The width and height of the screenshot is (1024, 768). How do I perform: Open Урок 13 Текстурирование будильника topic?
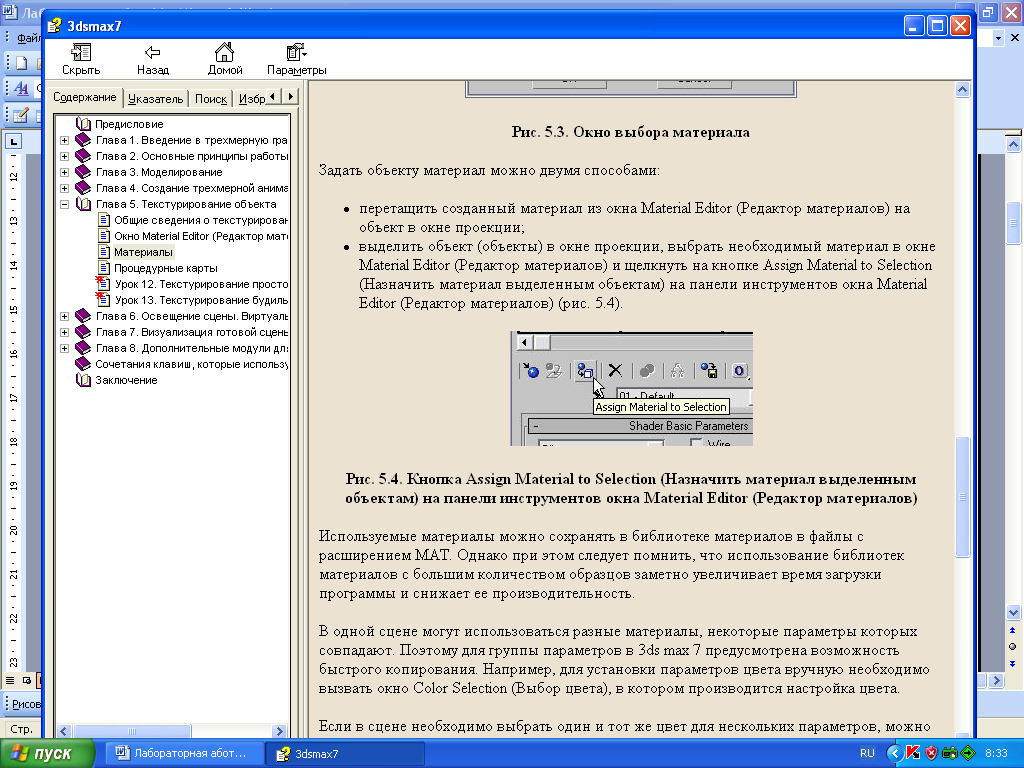[x=201, y=300]
